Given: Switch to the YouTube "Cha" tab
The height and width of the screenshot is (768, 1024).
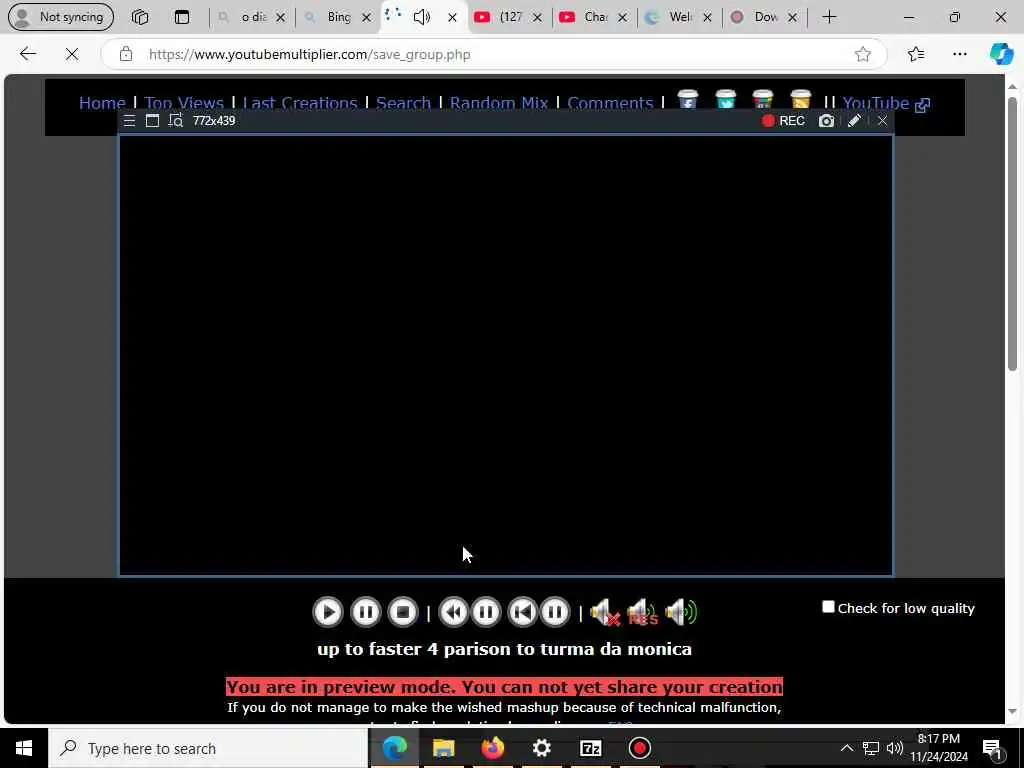Looking at the screenshot, I should (593, 17).
